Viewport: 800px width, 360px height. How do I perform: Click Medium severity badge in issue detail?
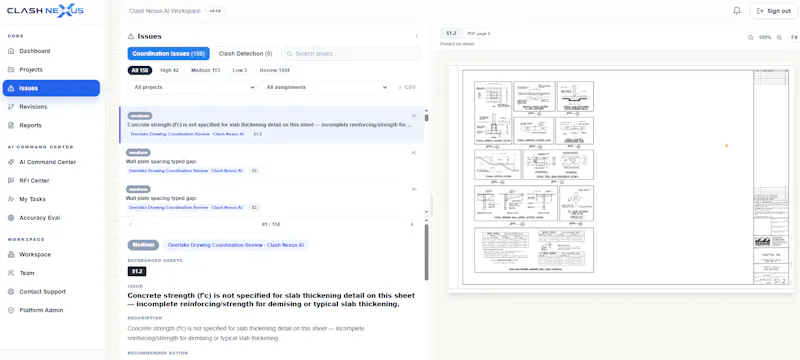tap(143, 245)
